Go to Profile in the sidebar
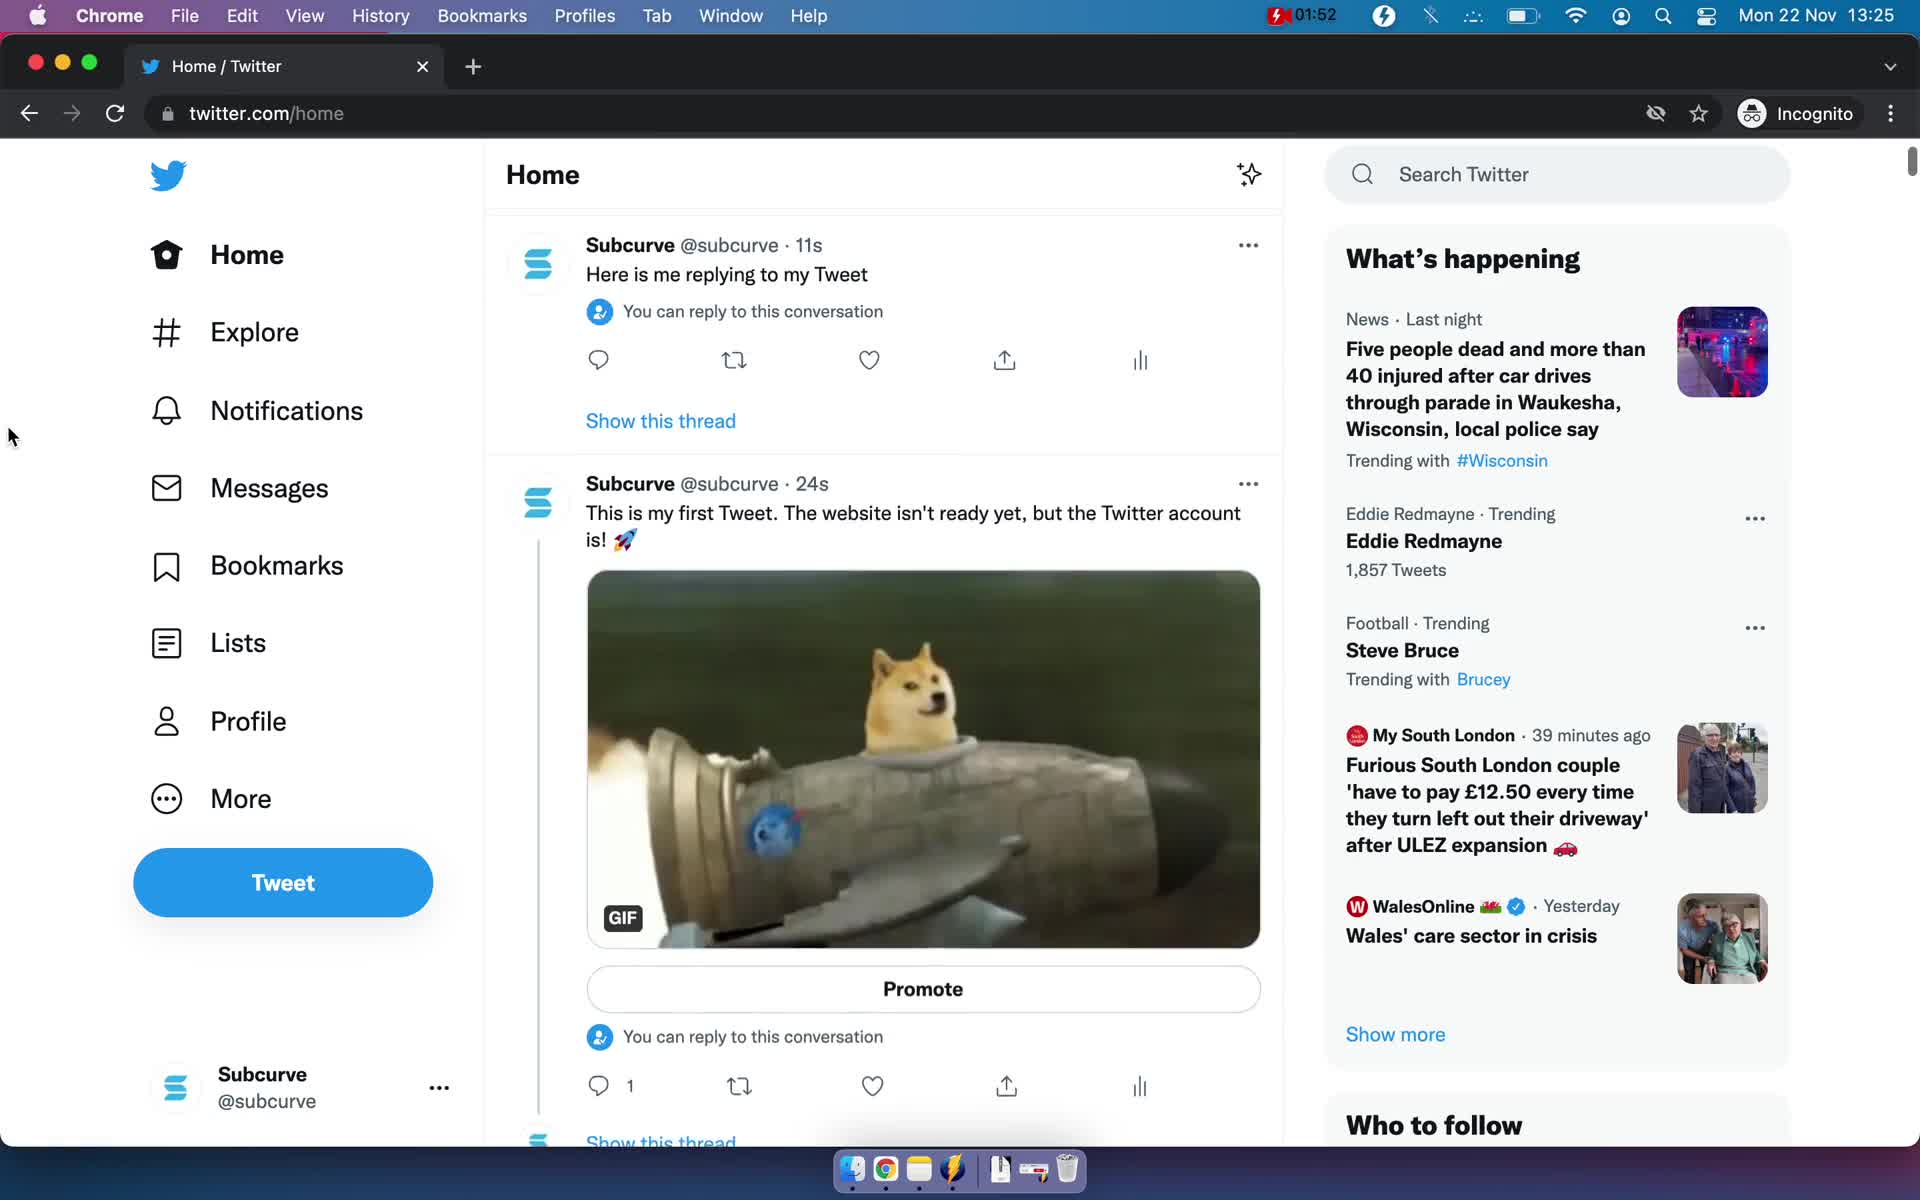The height and width of the screenshot is (1200, 1920). coord(218,721)
